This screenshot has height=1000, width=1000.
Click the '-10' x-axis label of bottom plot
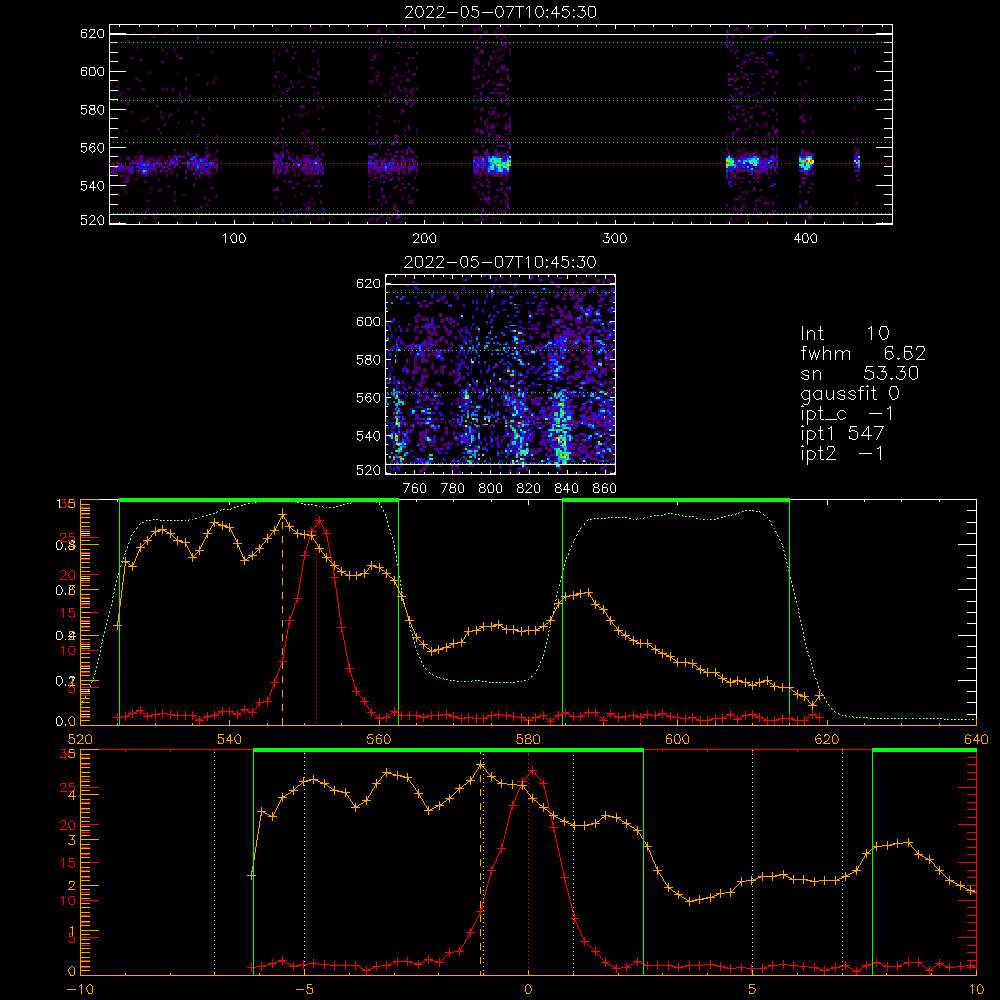point(80,990)
